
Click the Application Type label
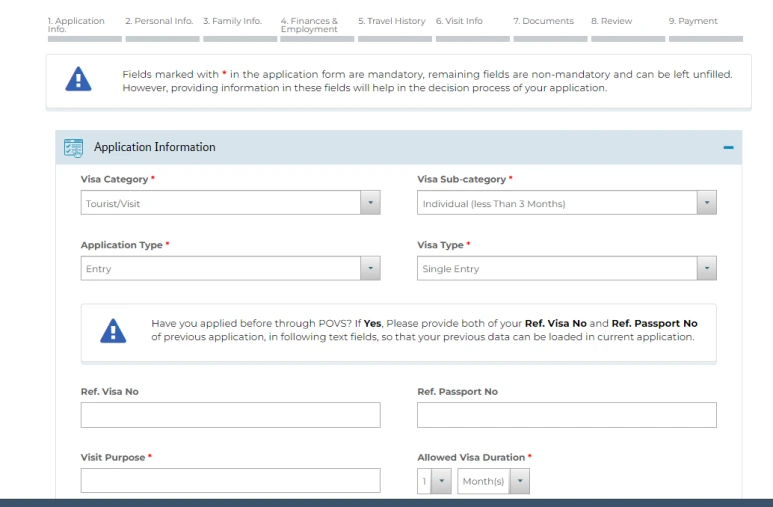pos(122,245)
